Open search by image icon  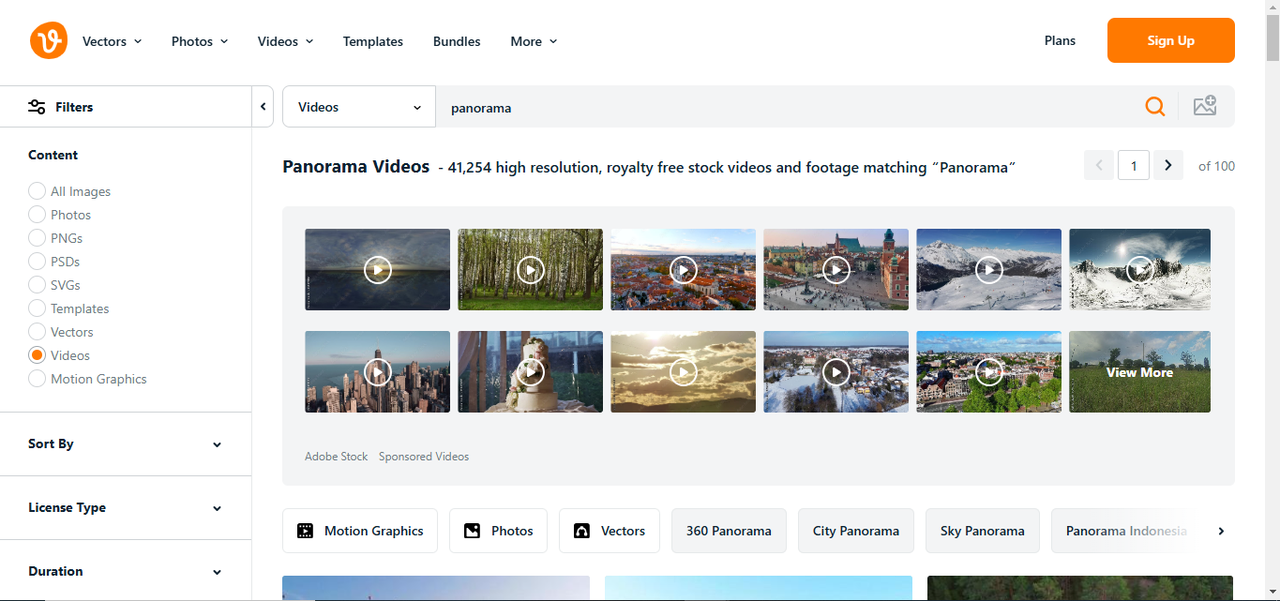click(1205, 104)
